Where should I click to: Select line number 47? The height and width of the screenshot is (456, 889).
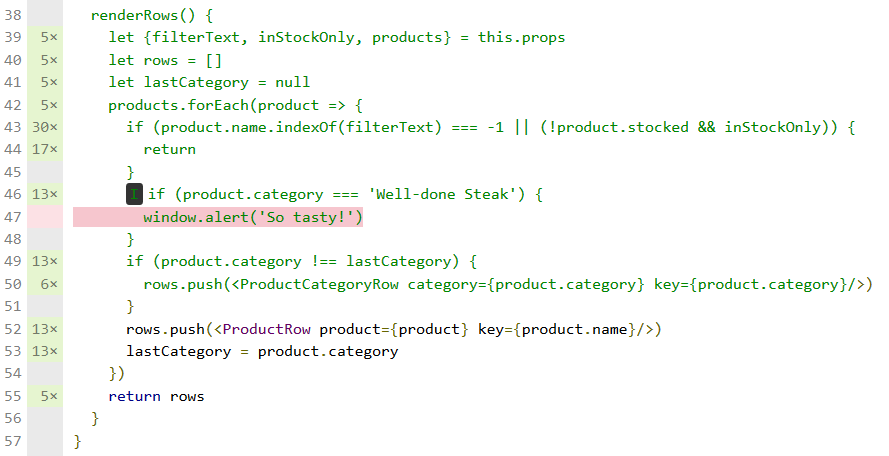[x=13, y=217]
